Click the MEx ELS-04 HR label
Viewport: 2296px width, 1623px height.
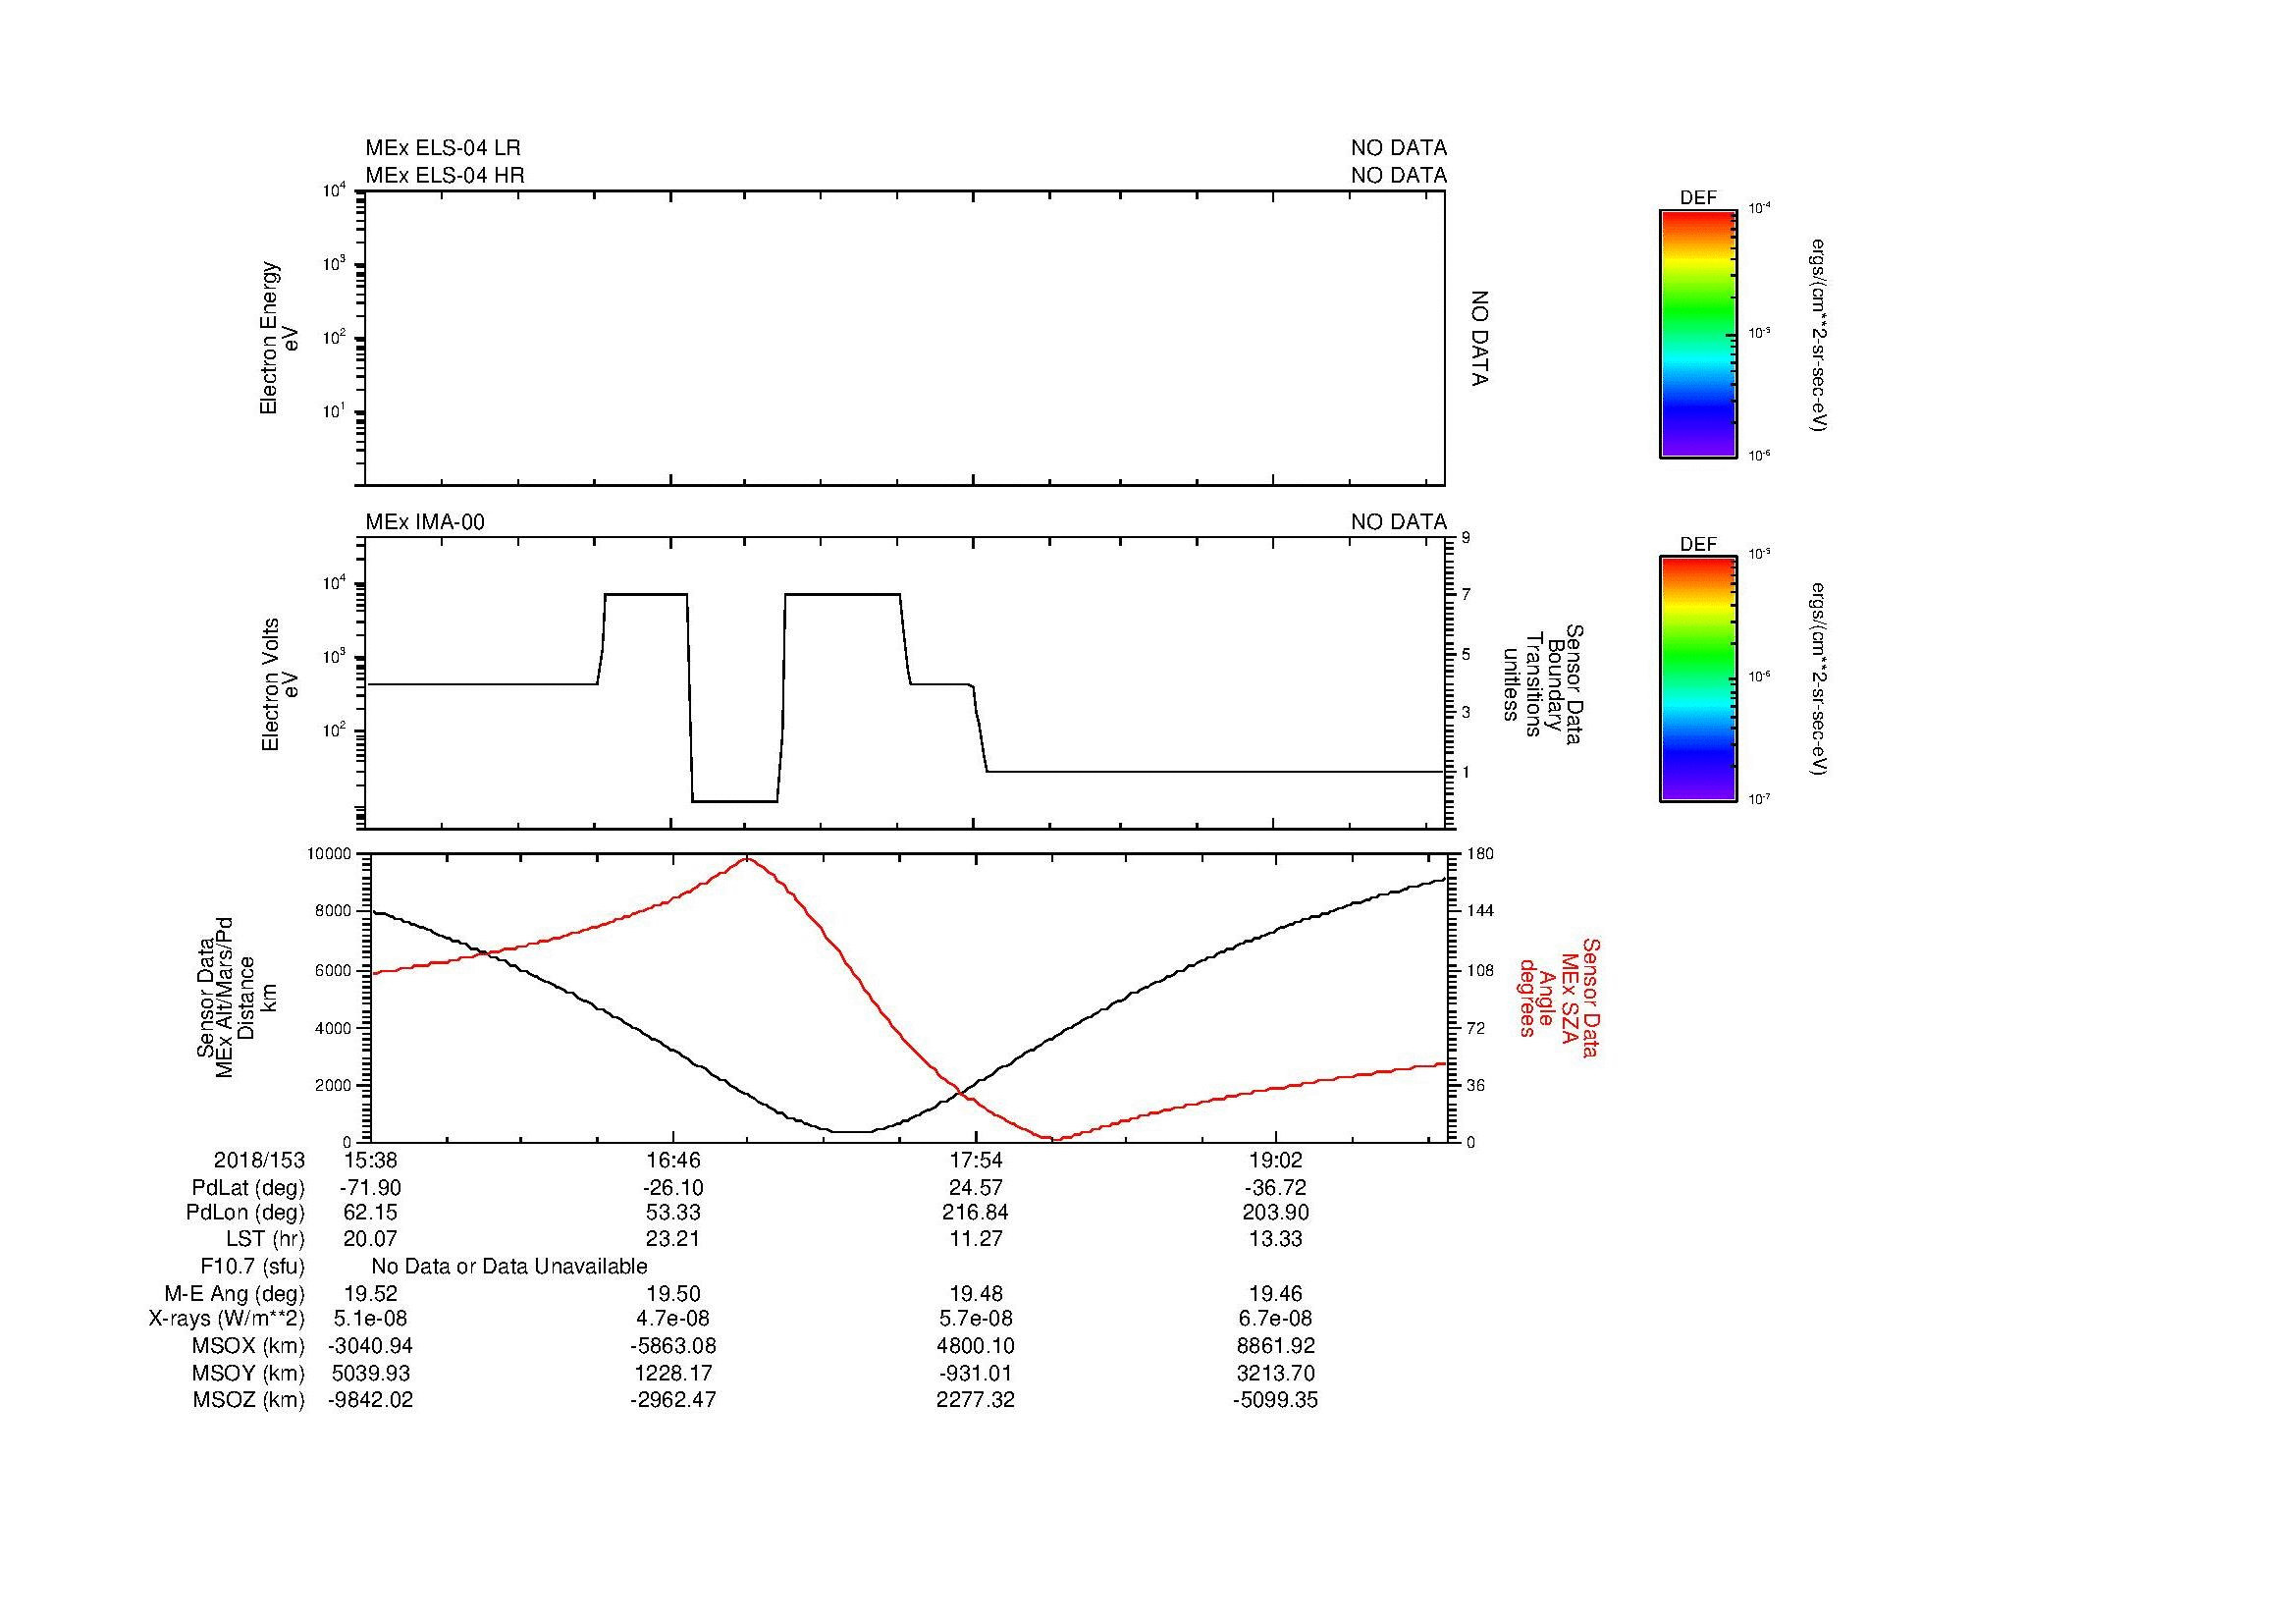point(444,175)
